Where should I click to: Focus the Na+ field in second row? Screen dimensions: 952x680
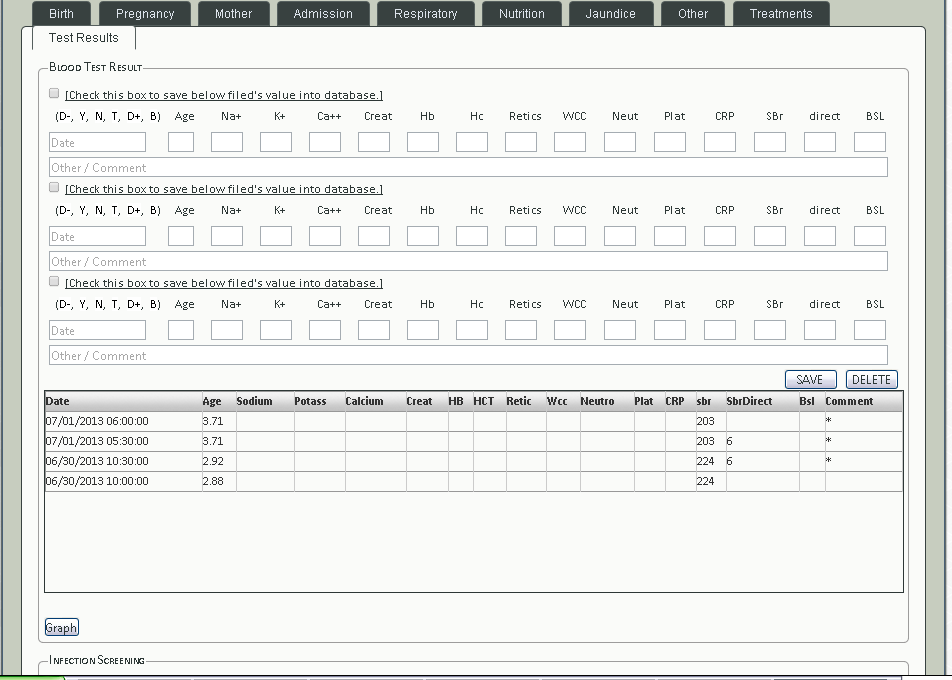click(227, 237)
